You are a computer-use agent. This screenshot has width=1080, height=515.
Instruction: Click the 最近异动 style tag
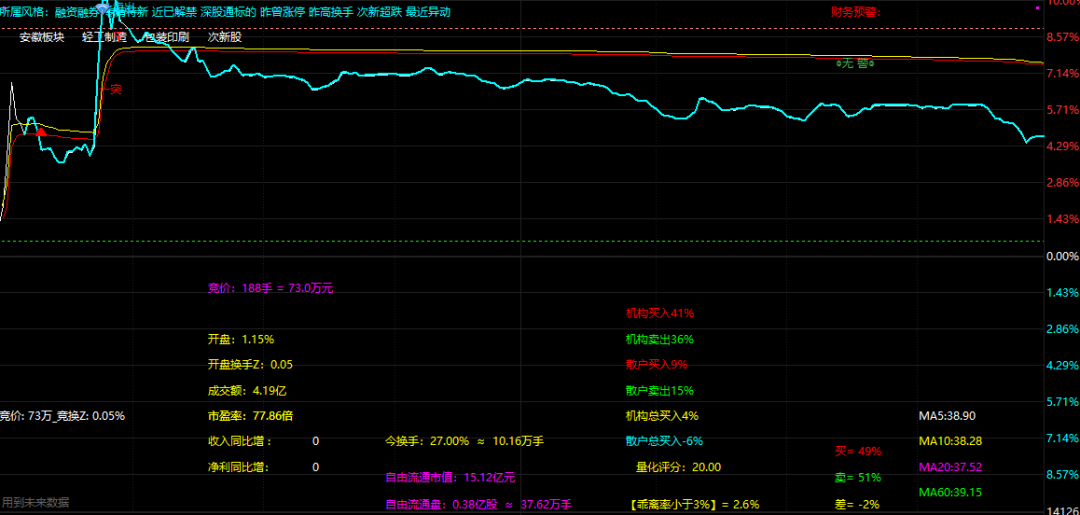point(428,12)
